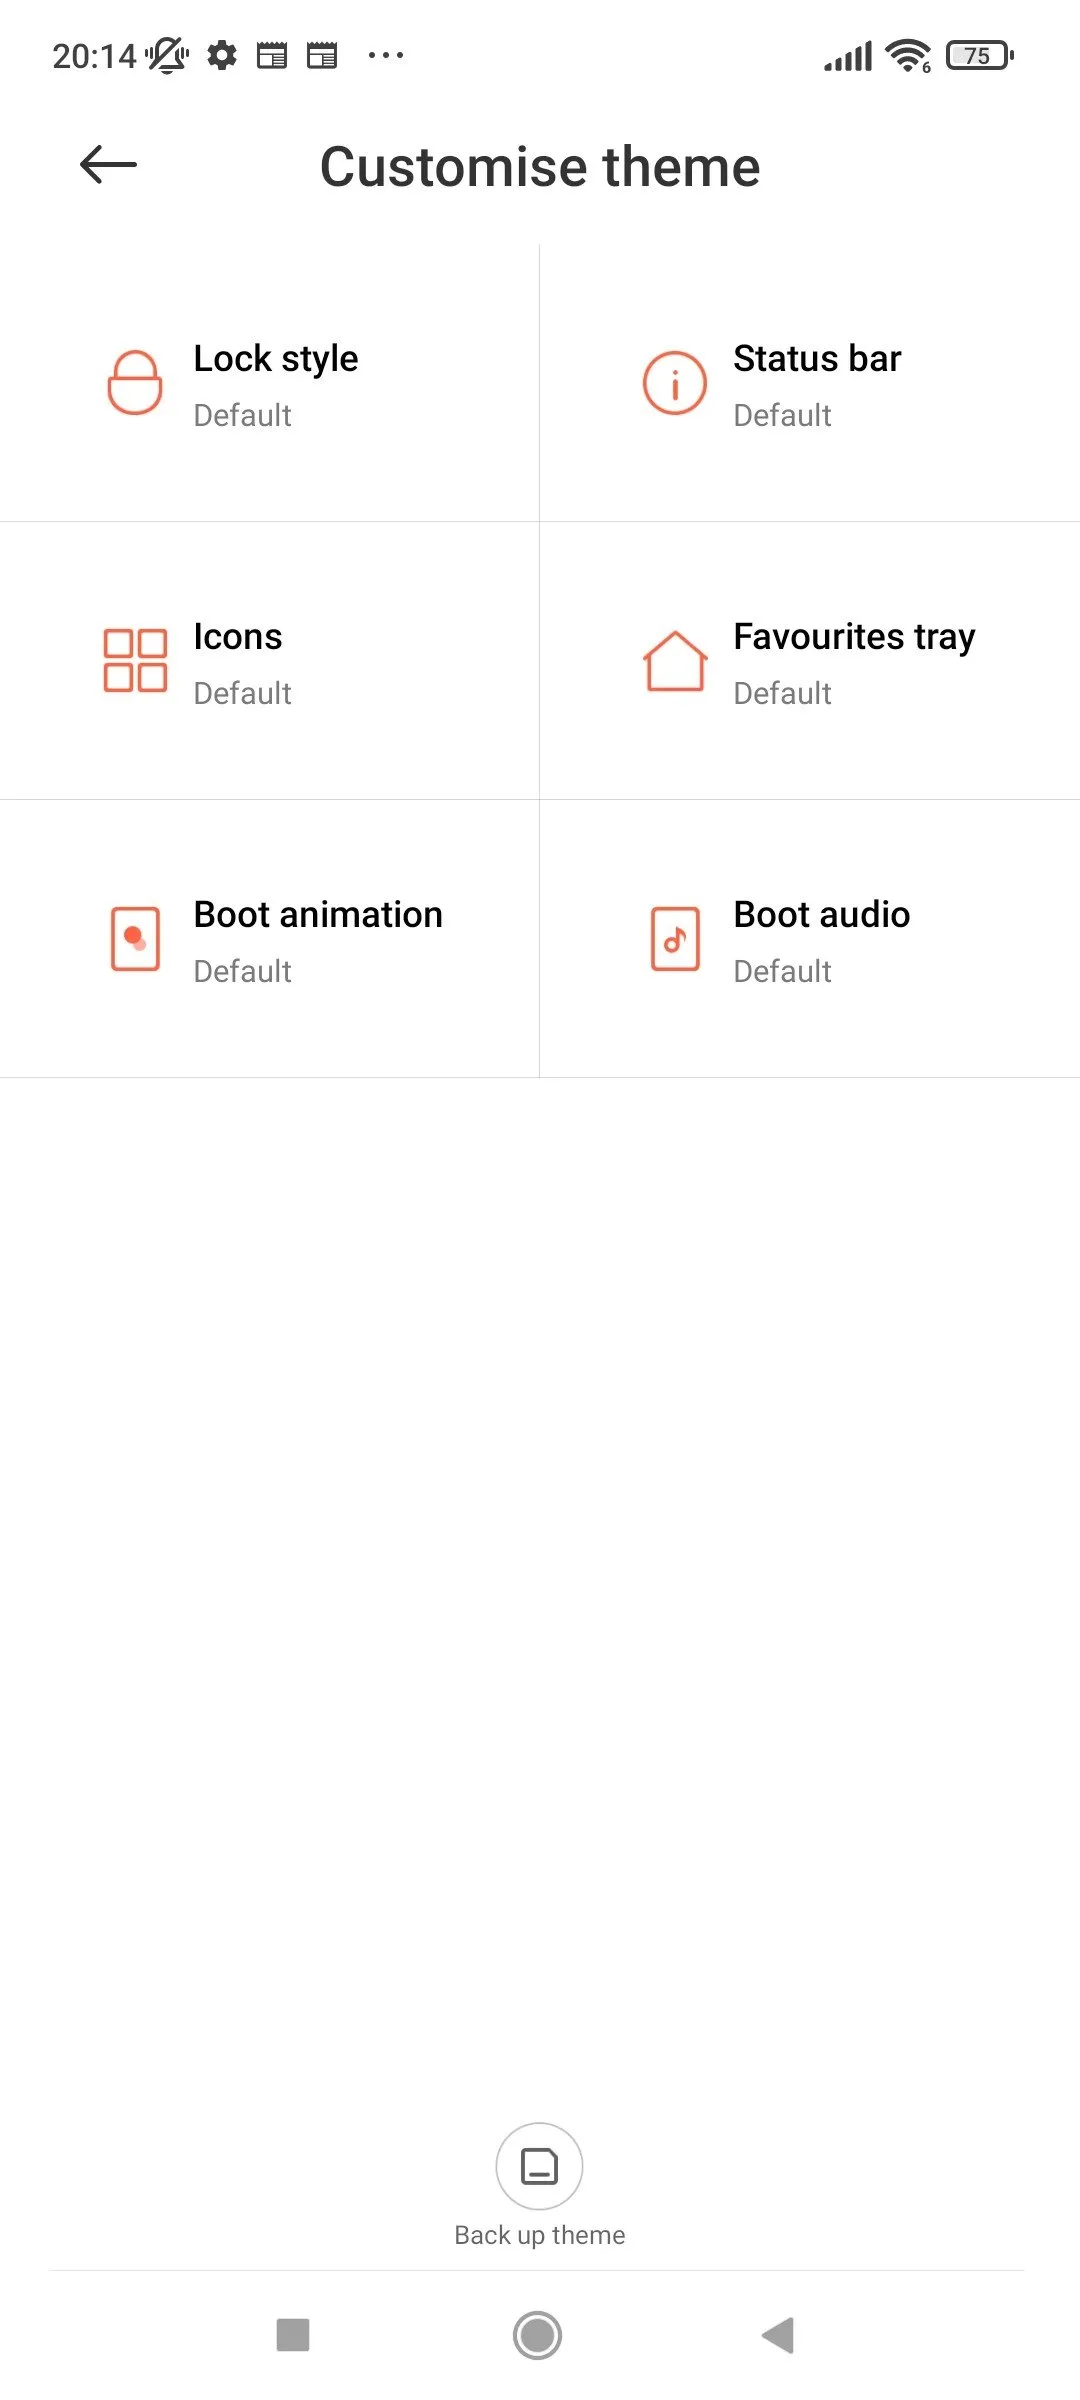The width and height of the screenshot is (1080, 2400).
Task: Tap the Boot audio music note icon
Action: tap(675, 939)
